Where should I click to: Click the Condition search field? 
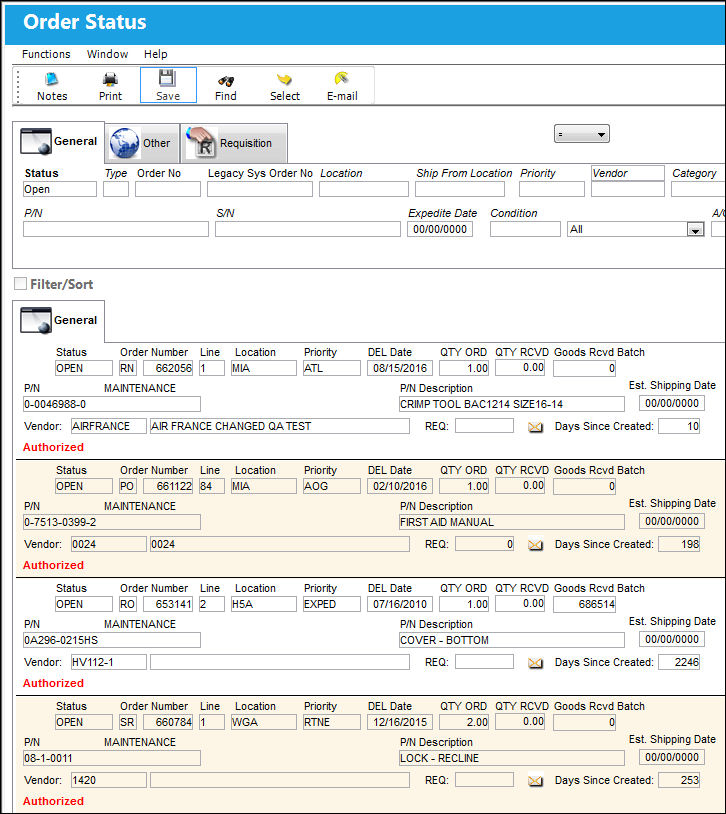pos(525,229)
